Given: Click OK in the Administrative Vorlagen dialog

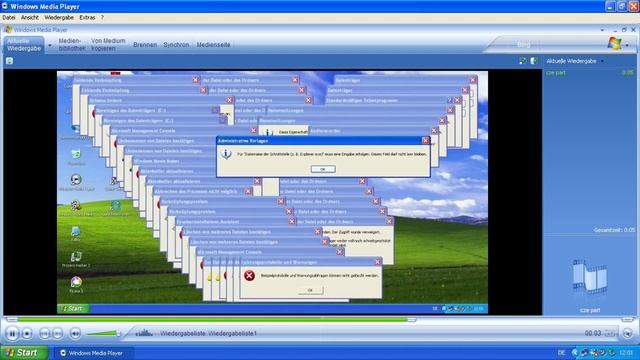Looking at the screenshot, I should [x=323, y=169].
